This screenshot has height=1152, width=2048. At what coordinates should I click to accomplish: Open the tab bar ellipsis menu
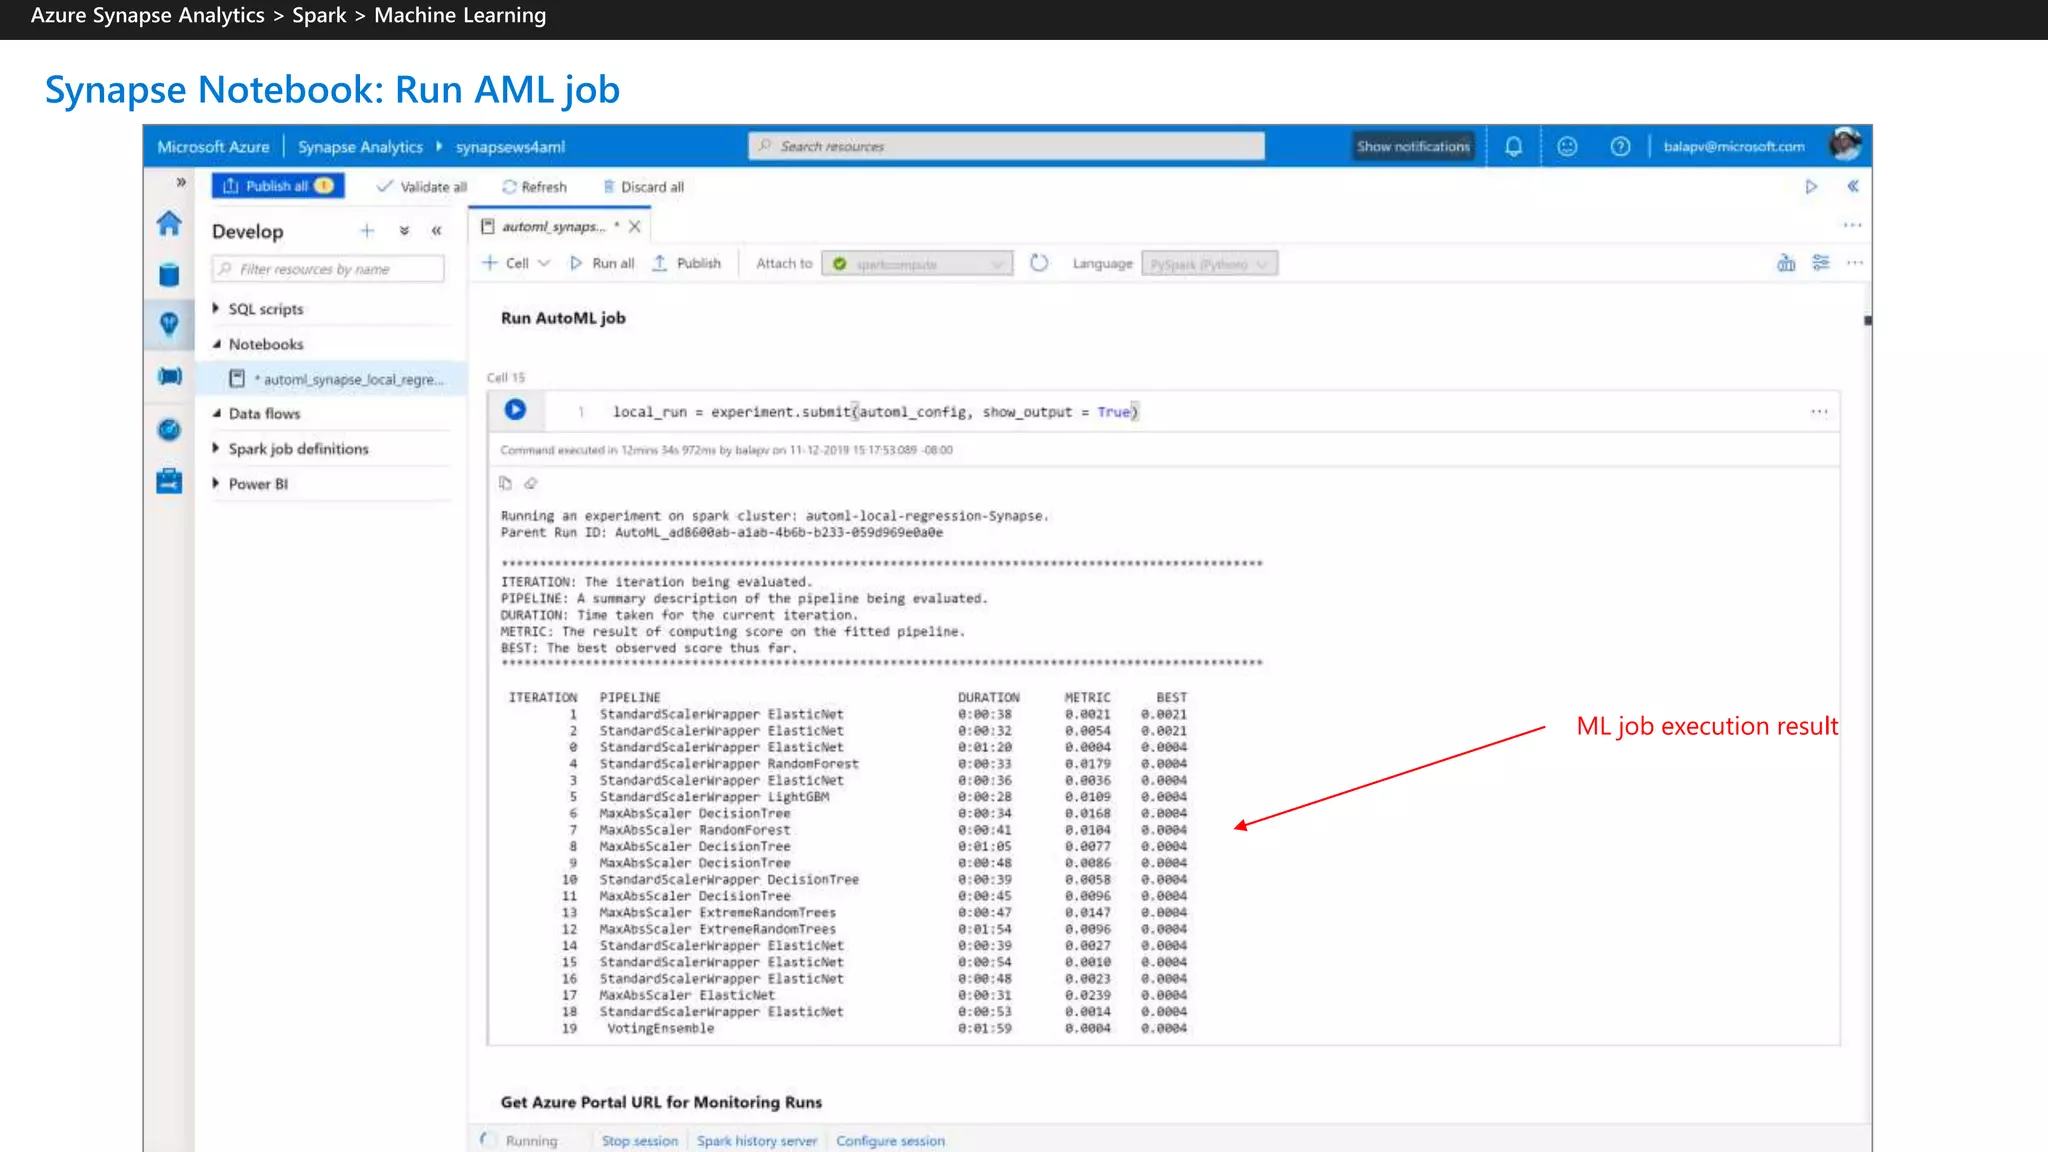1852,225
